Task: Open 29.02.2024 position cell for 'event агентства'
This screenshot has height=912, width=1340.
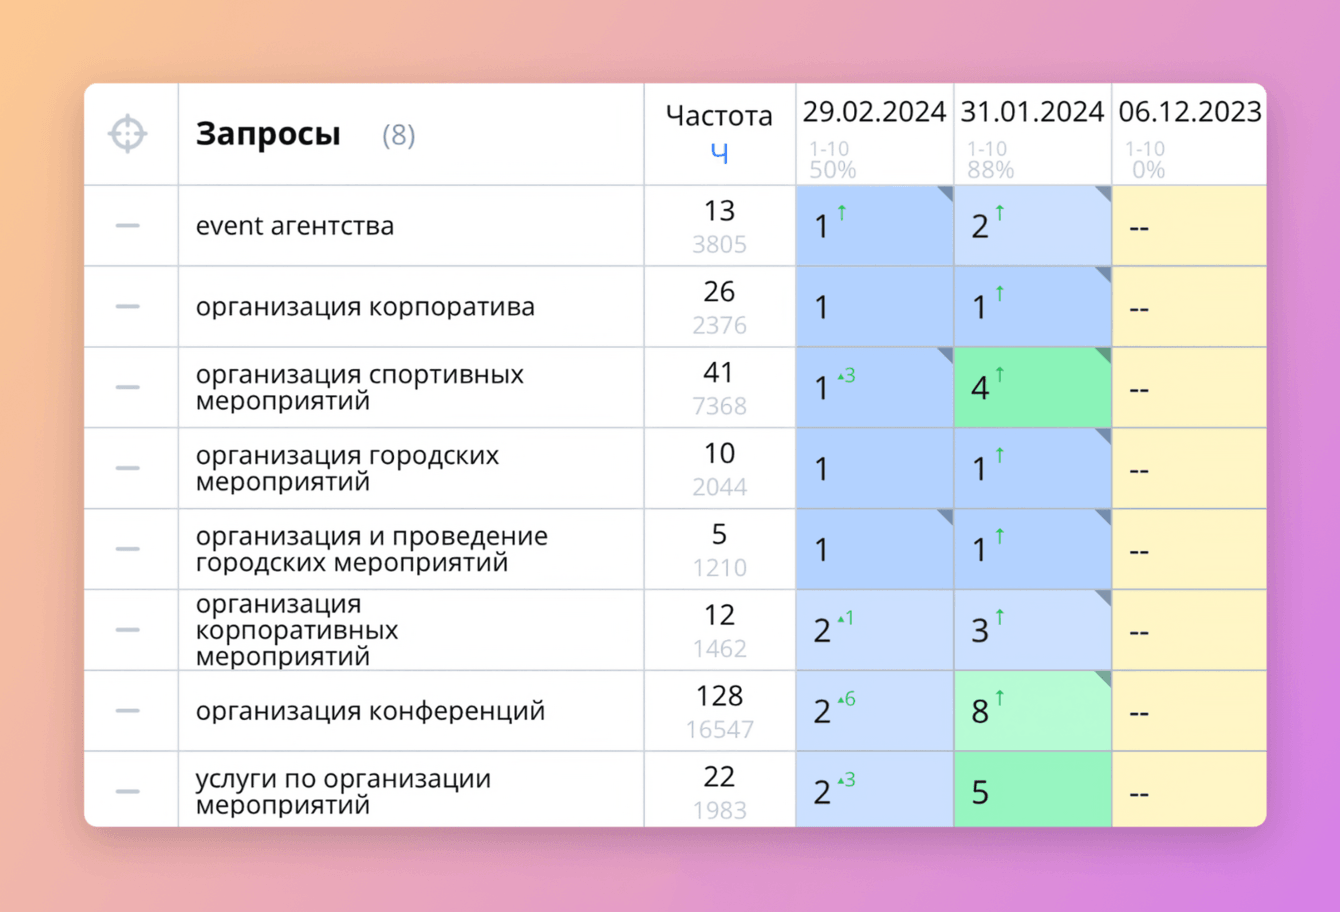Action: pos(875,226)
